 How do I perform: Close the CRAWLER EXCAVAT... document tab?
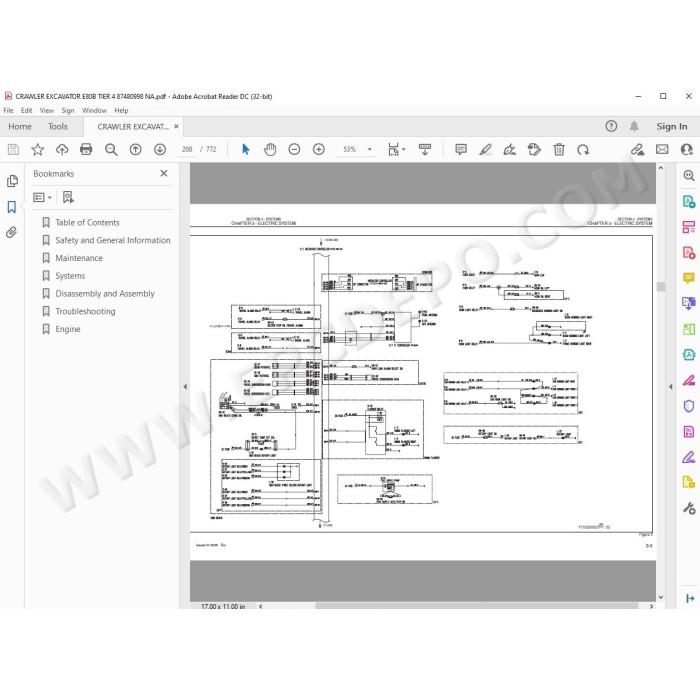click(x=176, y=126)
